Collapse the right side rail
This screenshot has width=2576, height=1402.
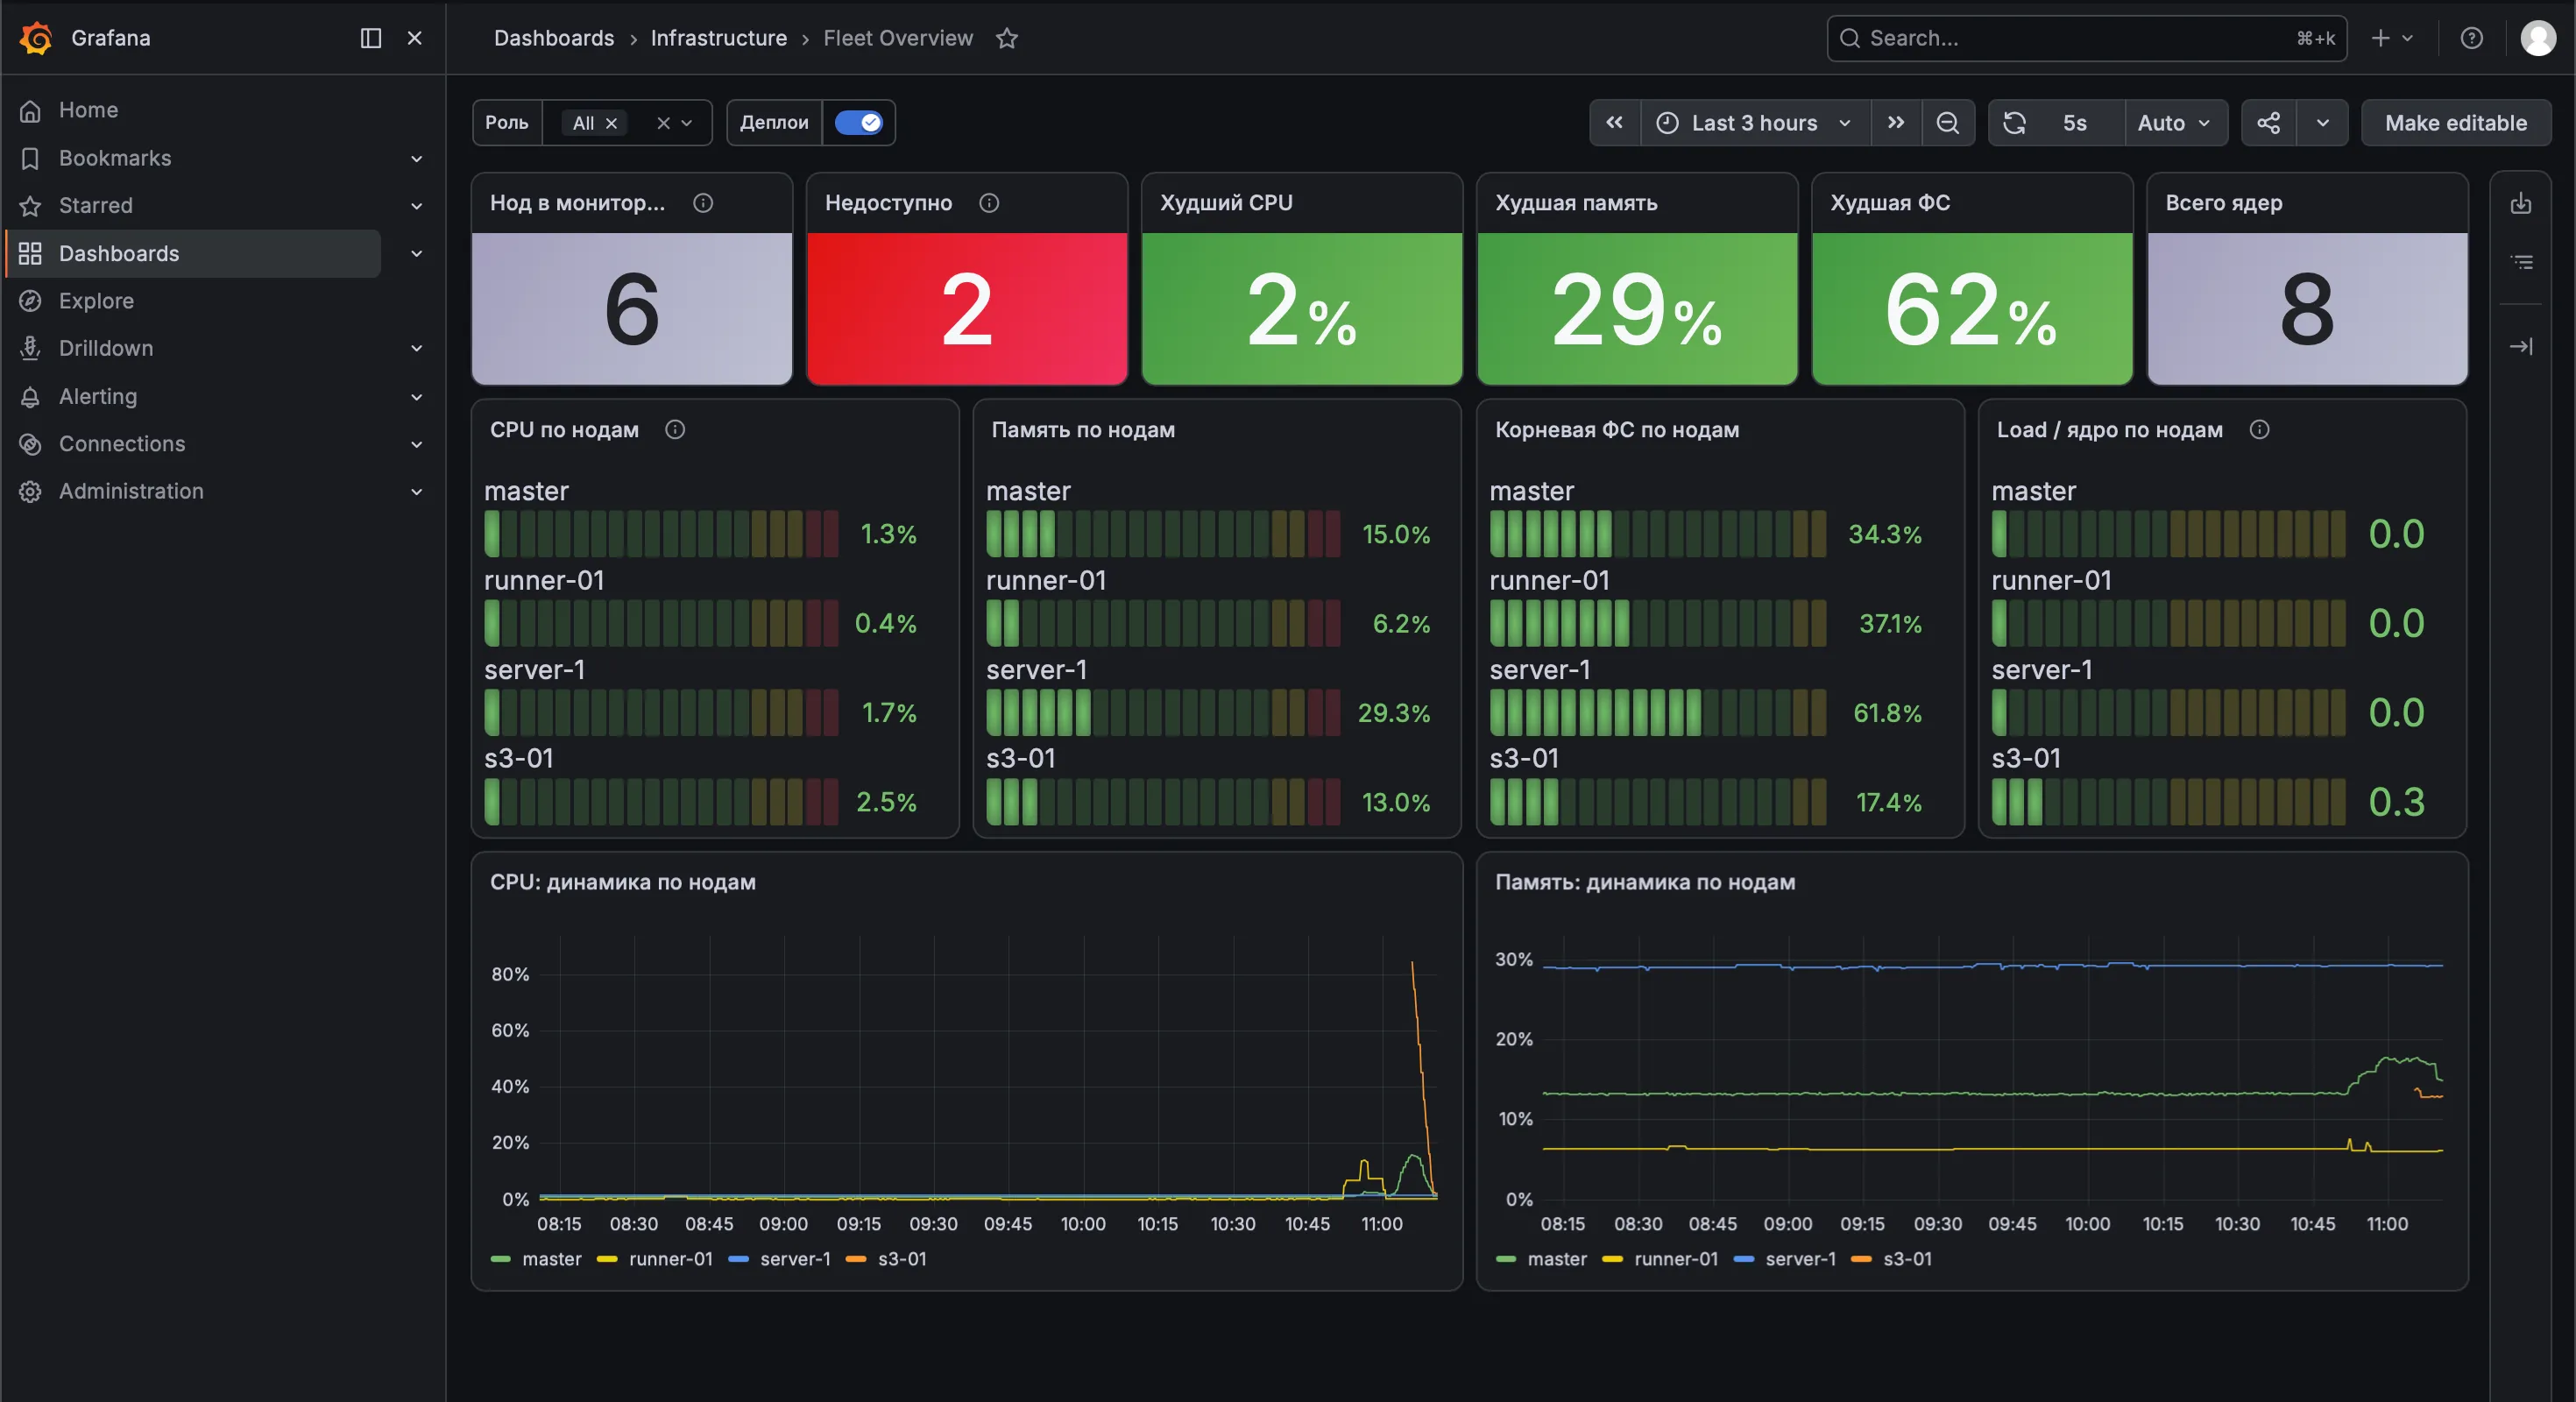coord(2521,346)
